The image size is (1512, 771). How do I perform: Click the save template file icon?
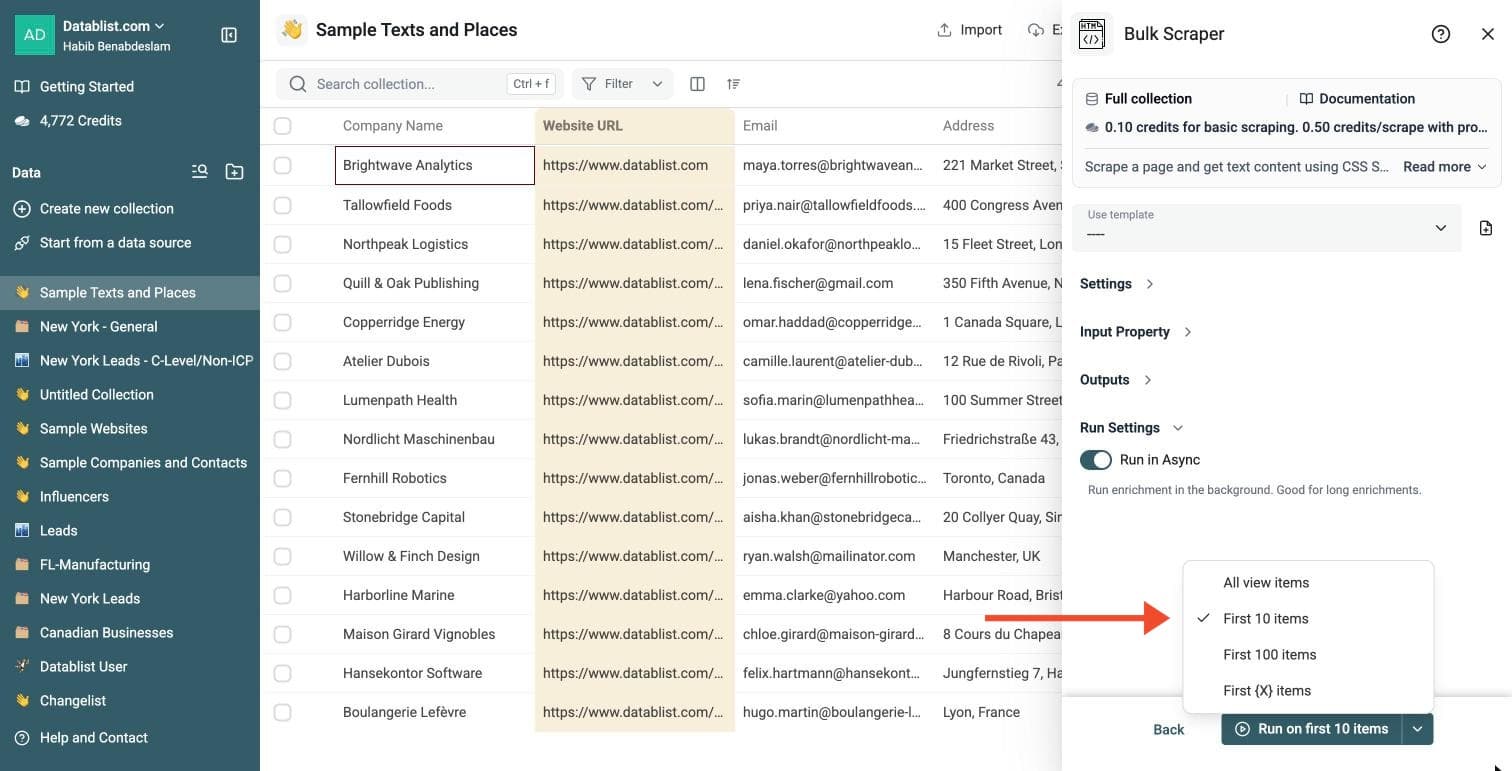pos(1486,228)
